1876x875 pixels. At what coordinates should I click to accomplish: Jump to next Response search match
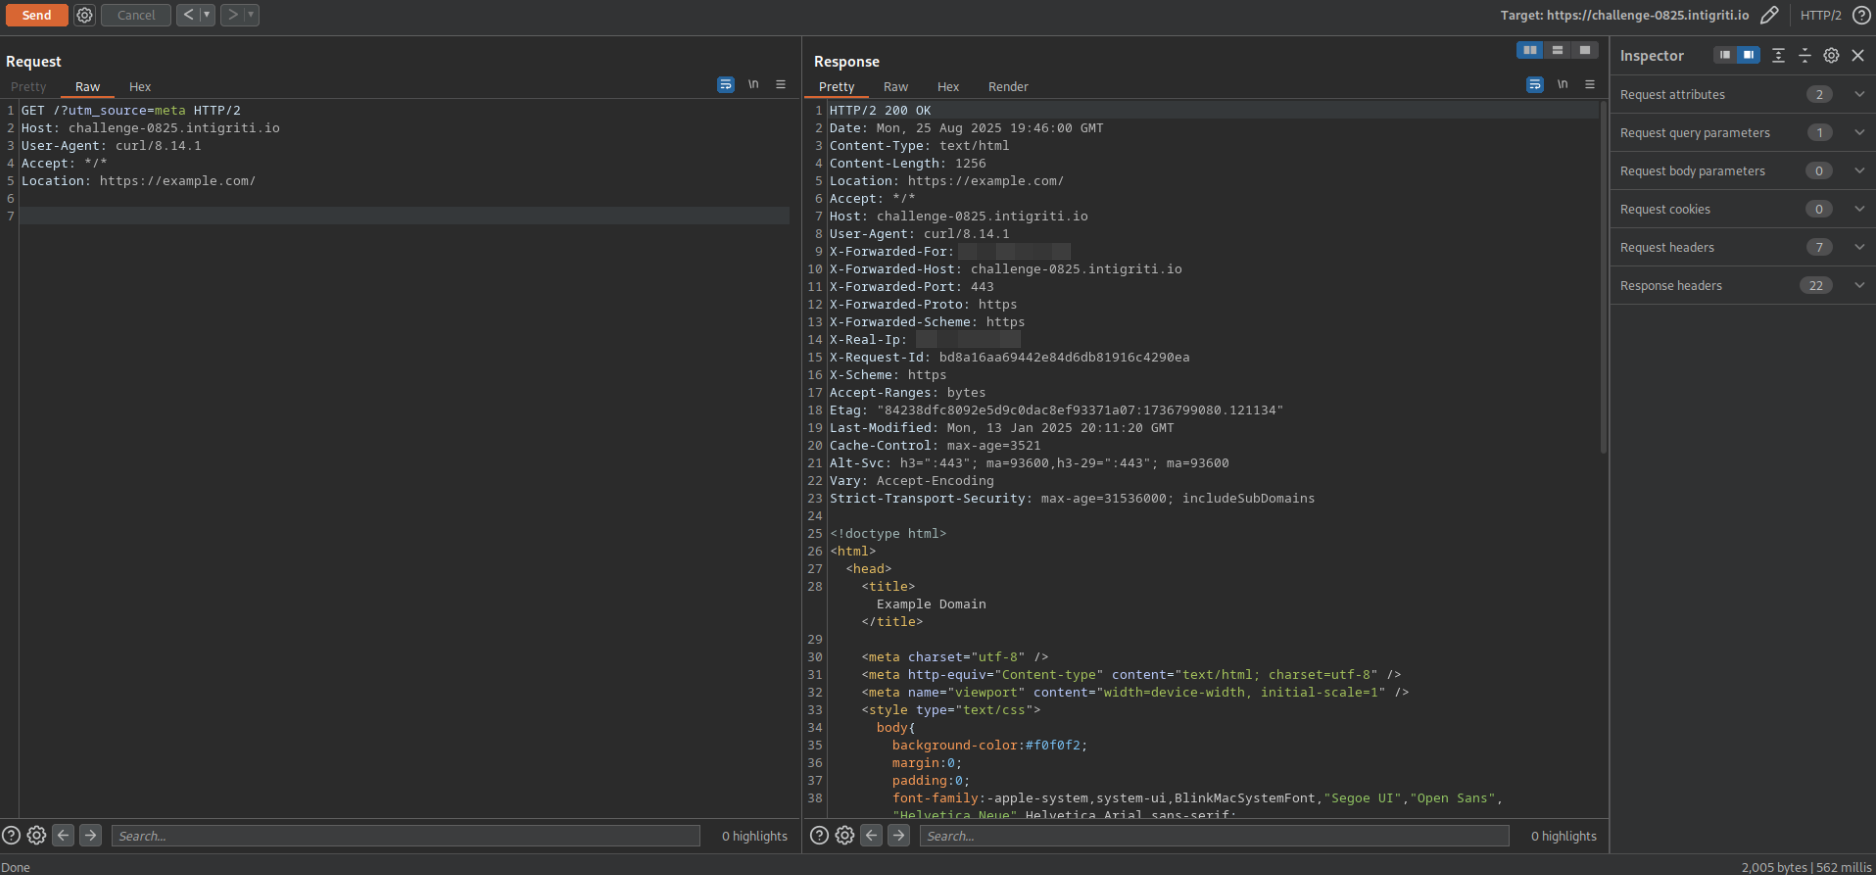click(899, 835)
